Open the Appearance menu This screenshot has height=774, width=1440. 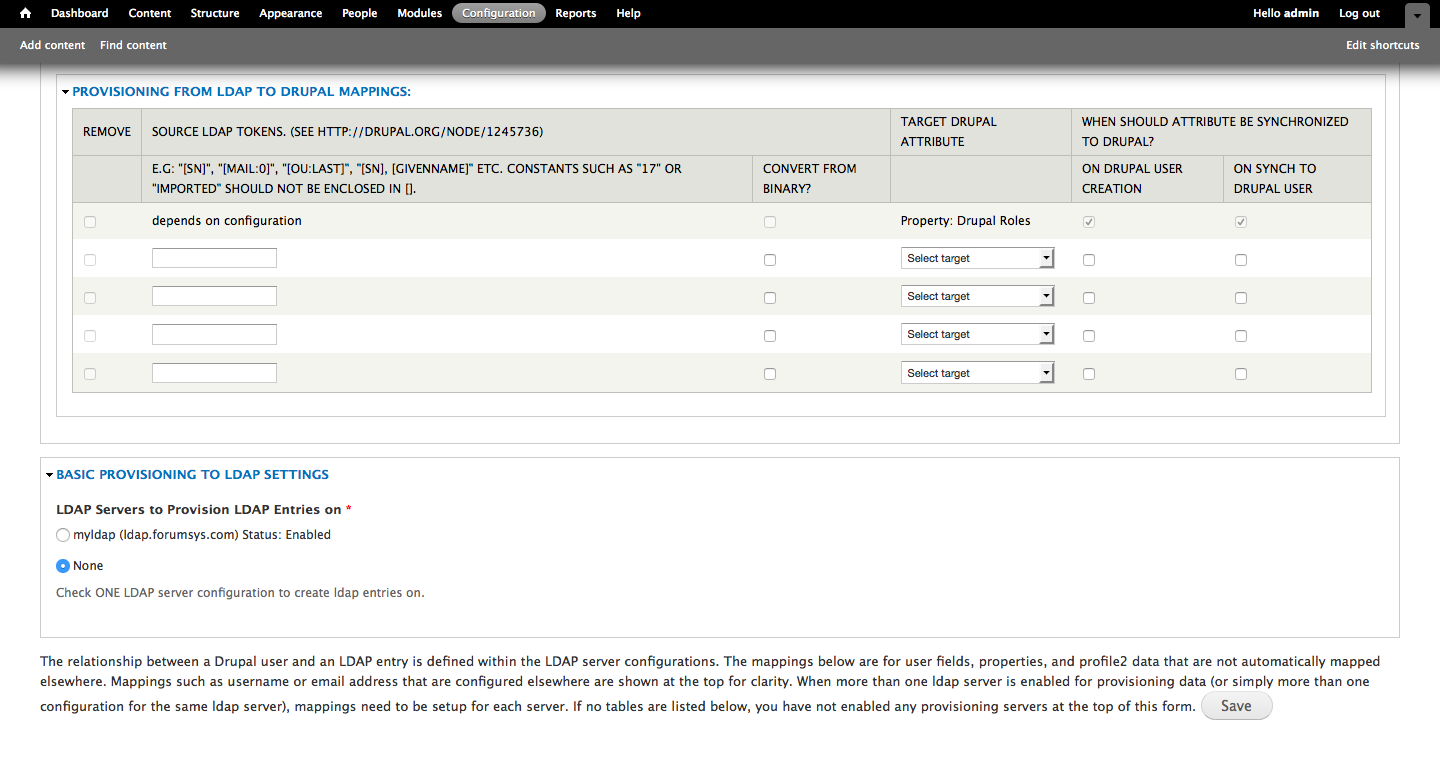pyautogui.click(x=291, y=13)
